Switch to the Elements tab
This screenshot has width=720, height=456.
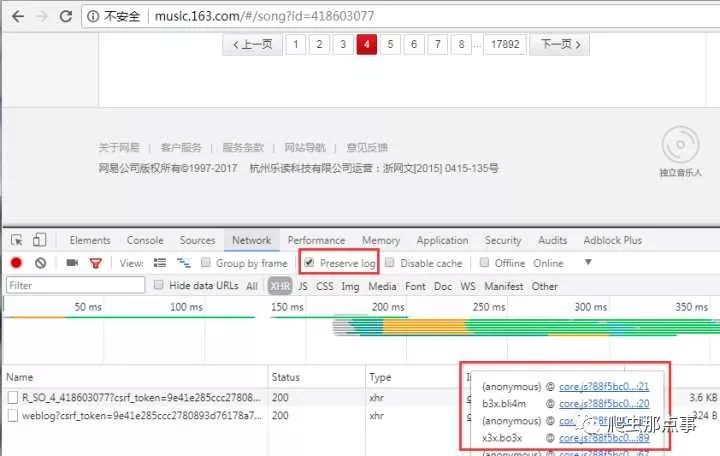90,240
